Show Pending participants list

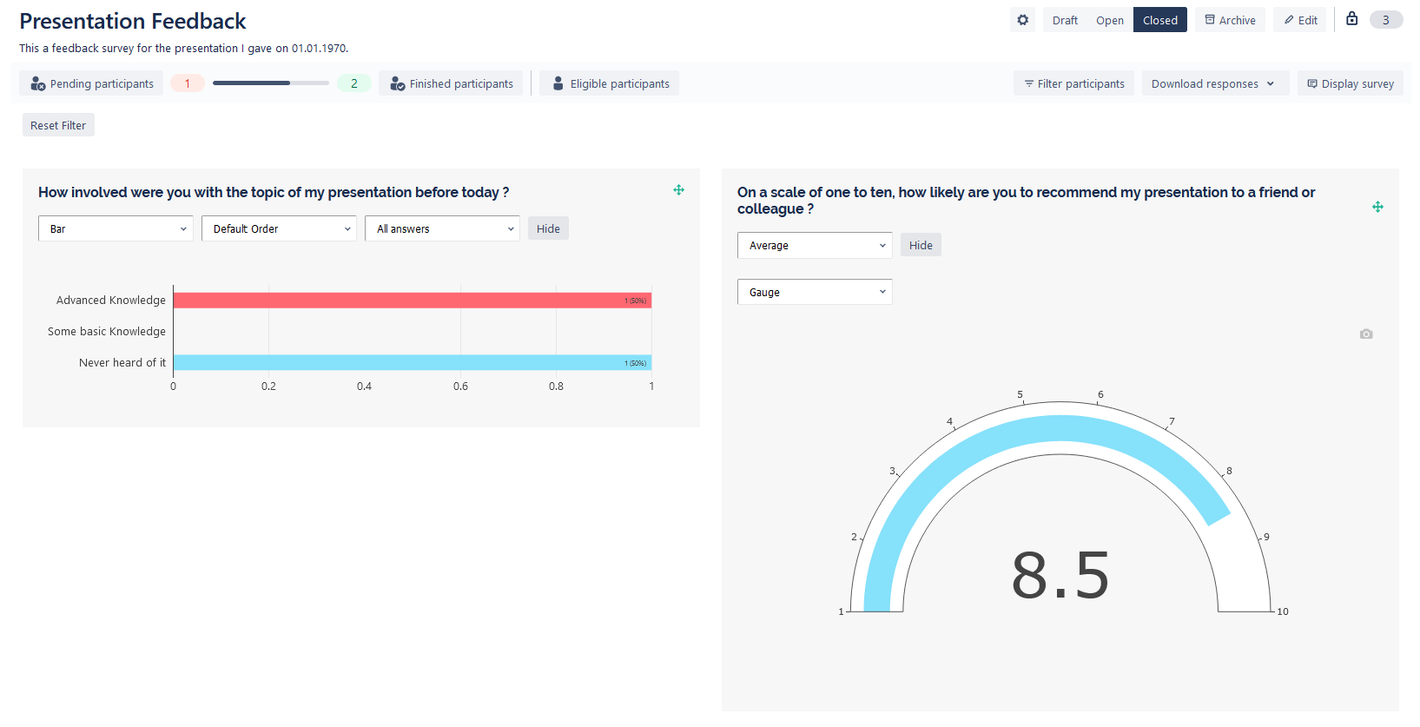[92, 84]
